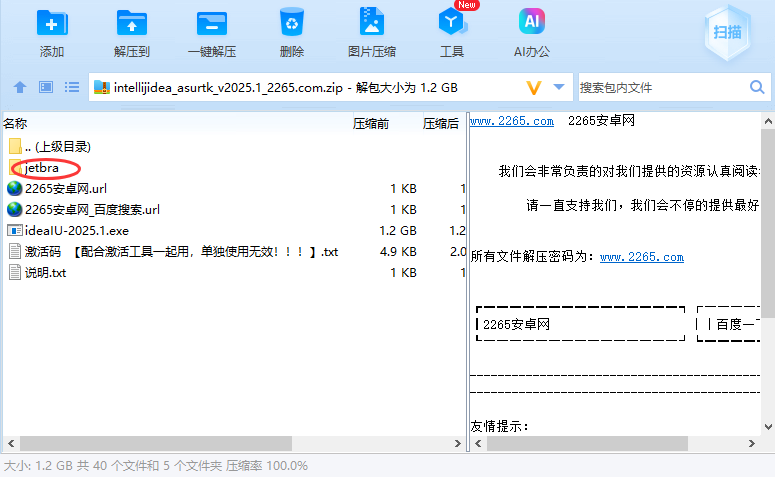The height and width of the screenshot is (477, 775).
Task: Open www.2265.com link at top of preview
Action: (512, 121)
